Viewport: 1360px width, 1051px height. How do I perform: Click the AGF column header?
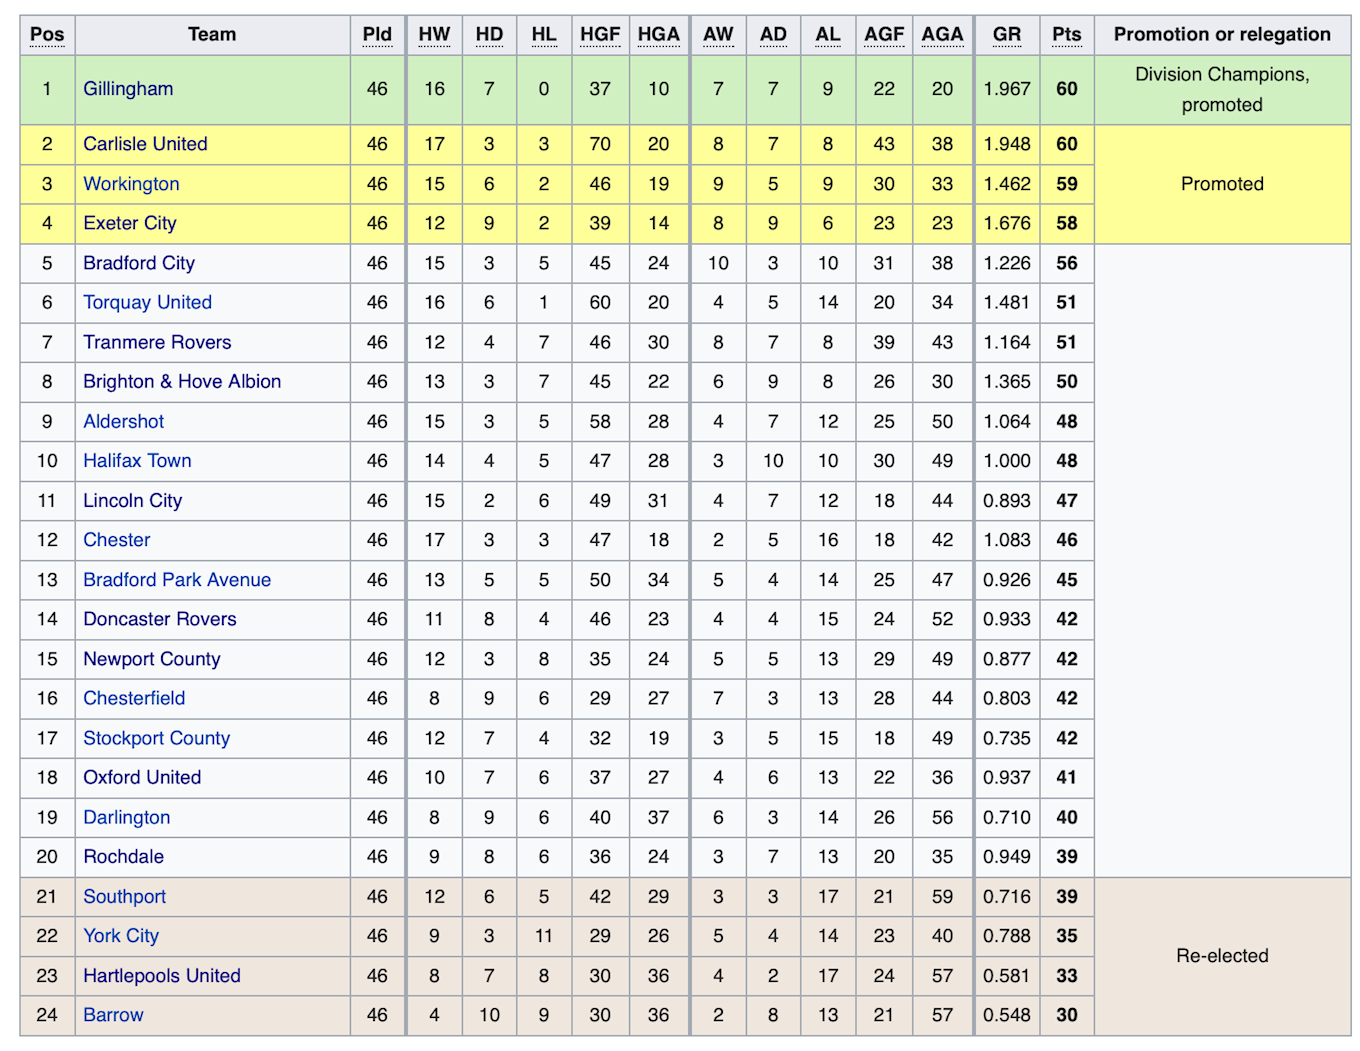click(884, 35)
